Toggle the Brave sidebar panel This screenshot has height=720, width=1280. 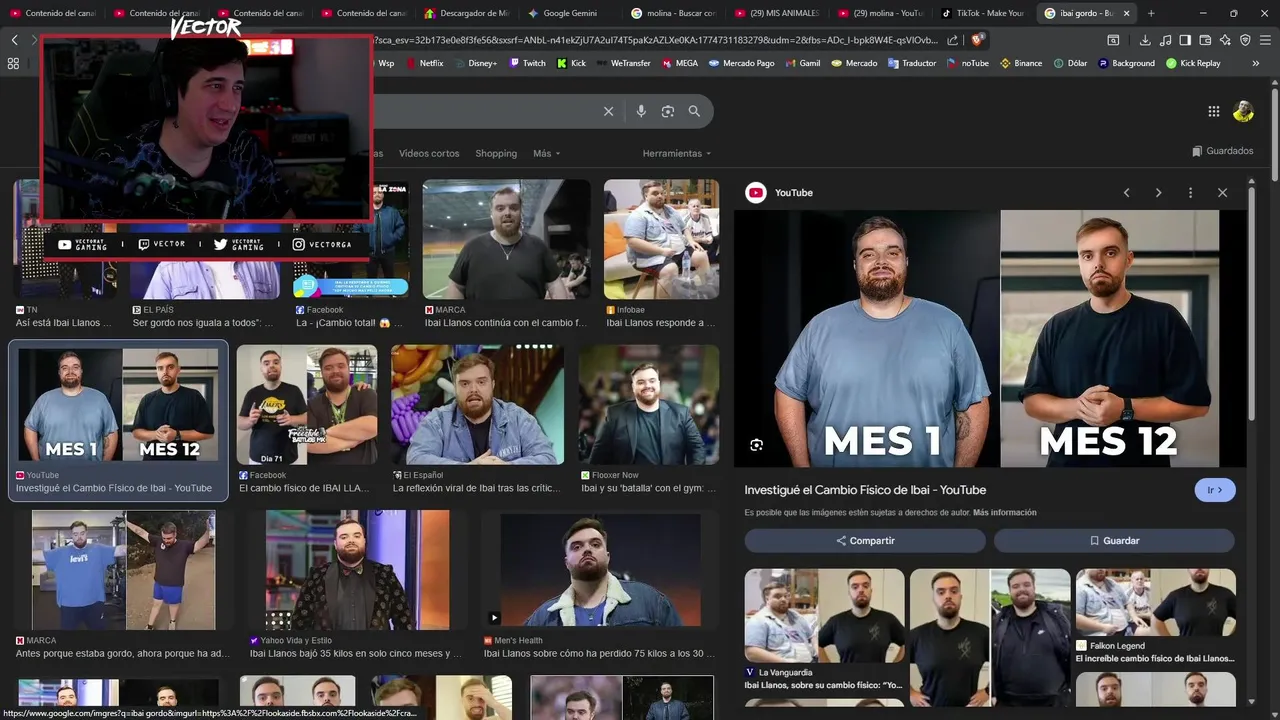click(1185, 40)
